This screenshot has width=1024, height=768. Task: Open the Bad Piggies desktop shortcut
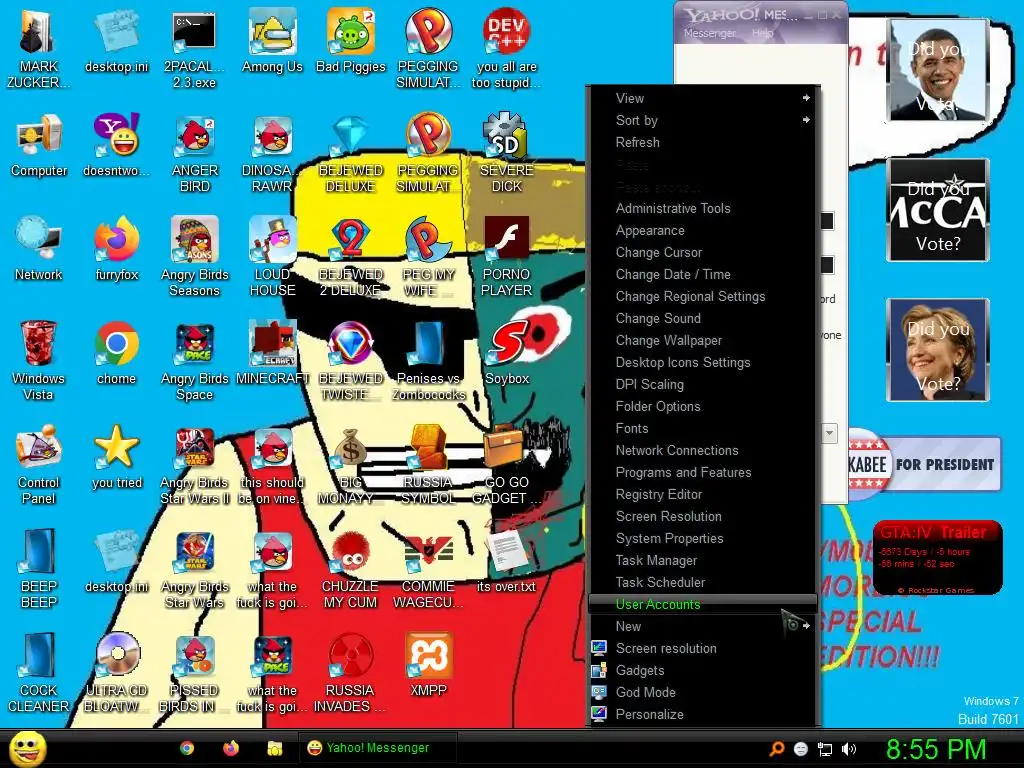point(351,41)
